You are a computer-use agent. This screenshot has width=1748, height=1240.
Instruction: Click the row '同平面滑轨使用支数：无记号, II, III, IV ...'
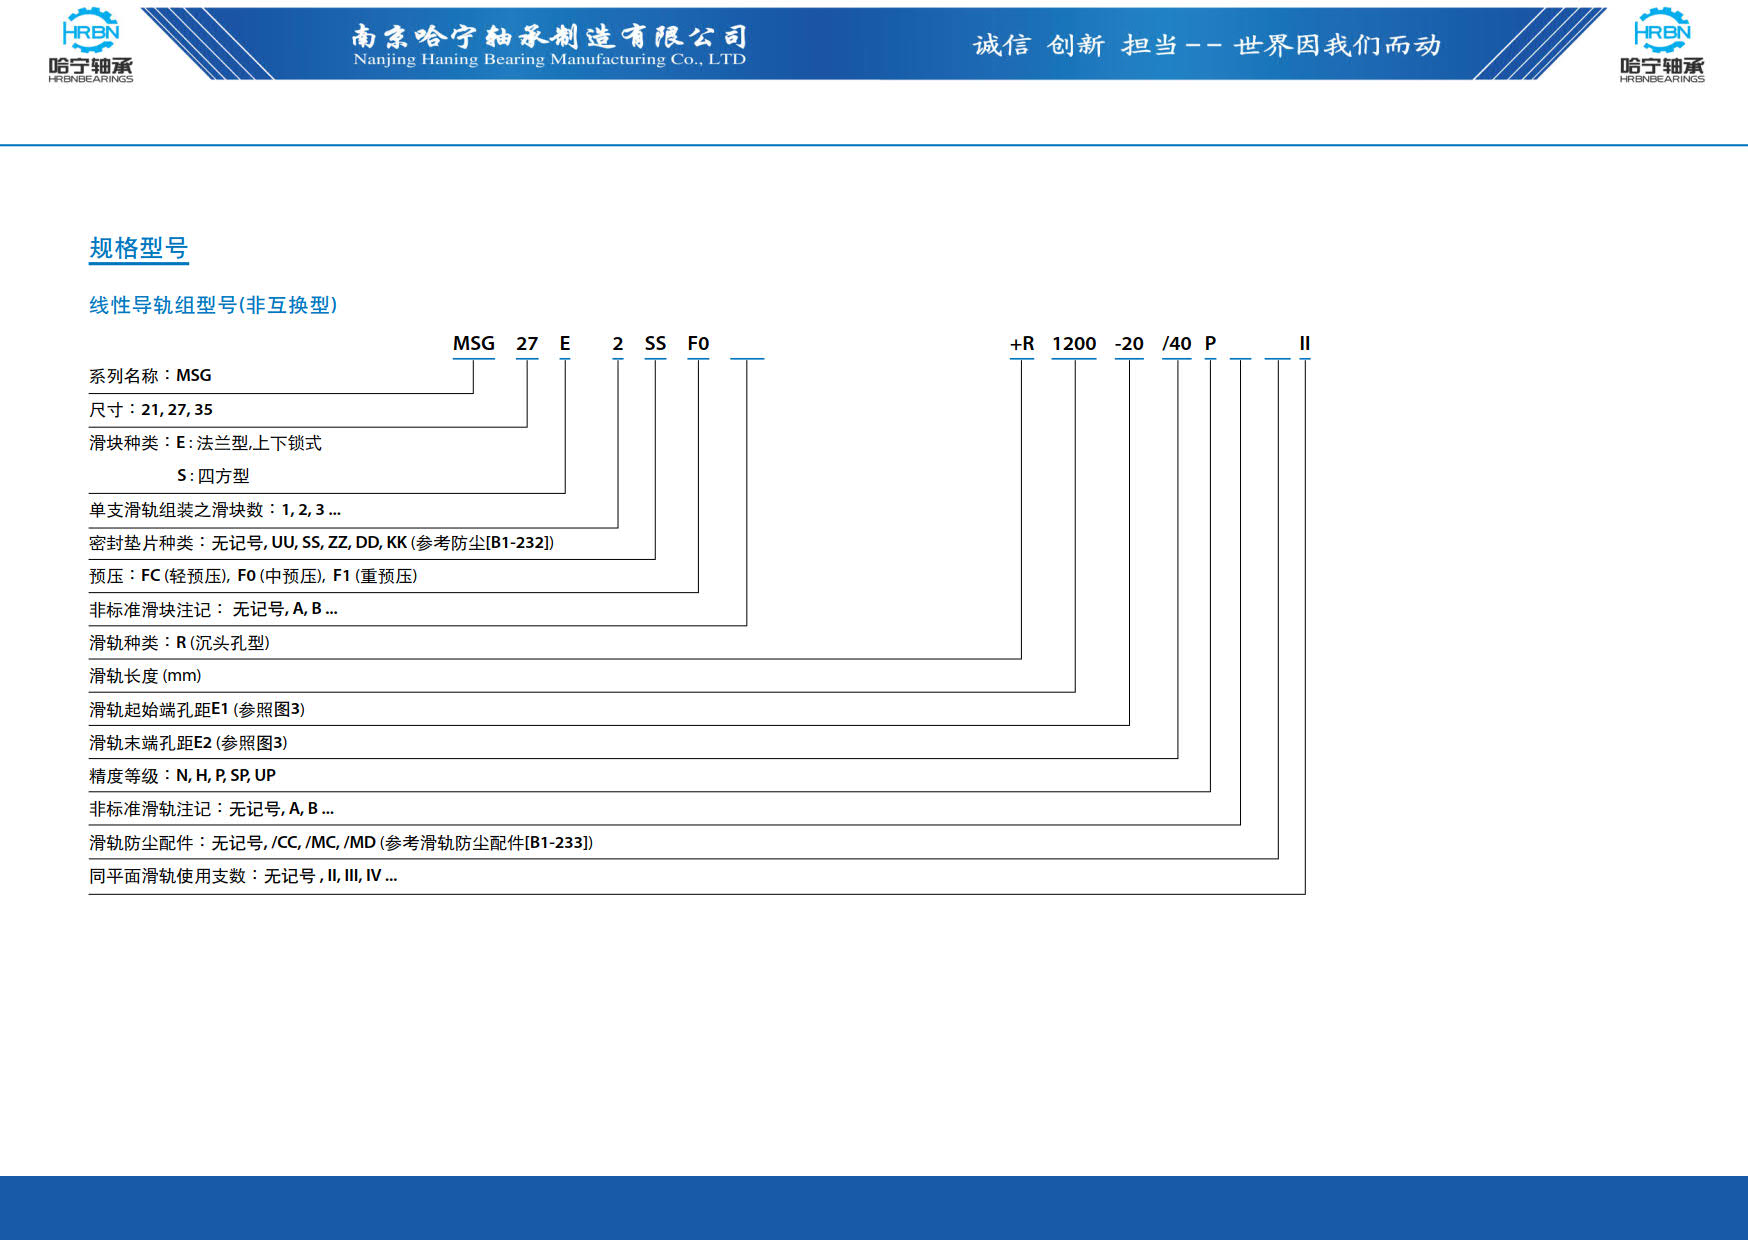point(243,876)
